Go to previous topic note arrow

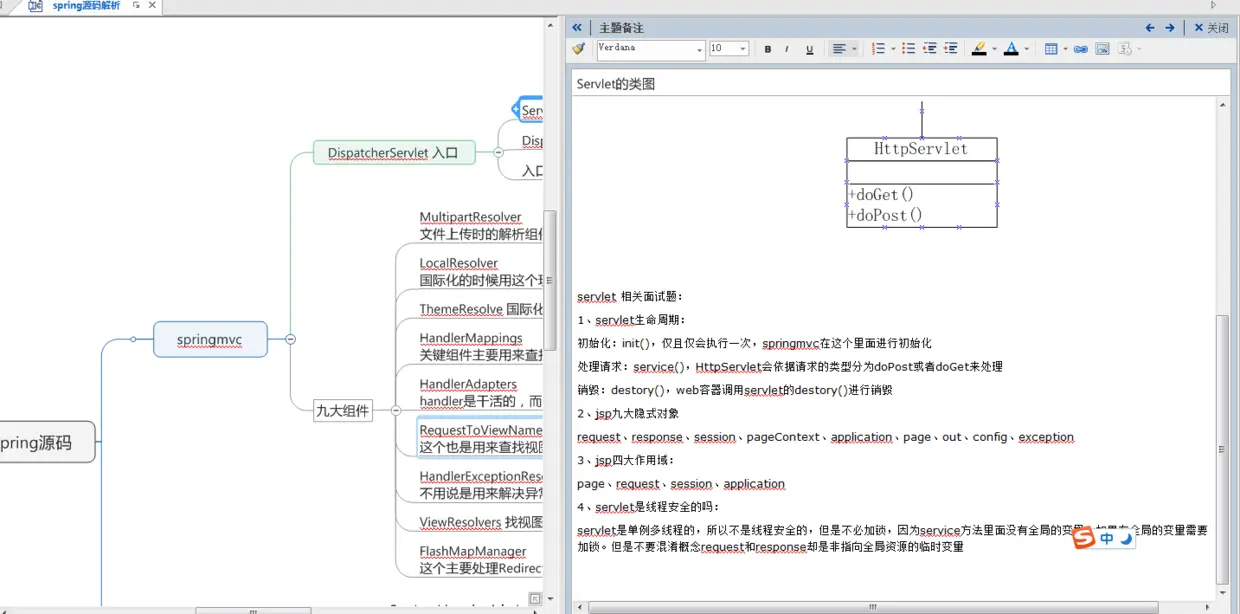coord(1150,28)
